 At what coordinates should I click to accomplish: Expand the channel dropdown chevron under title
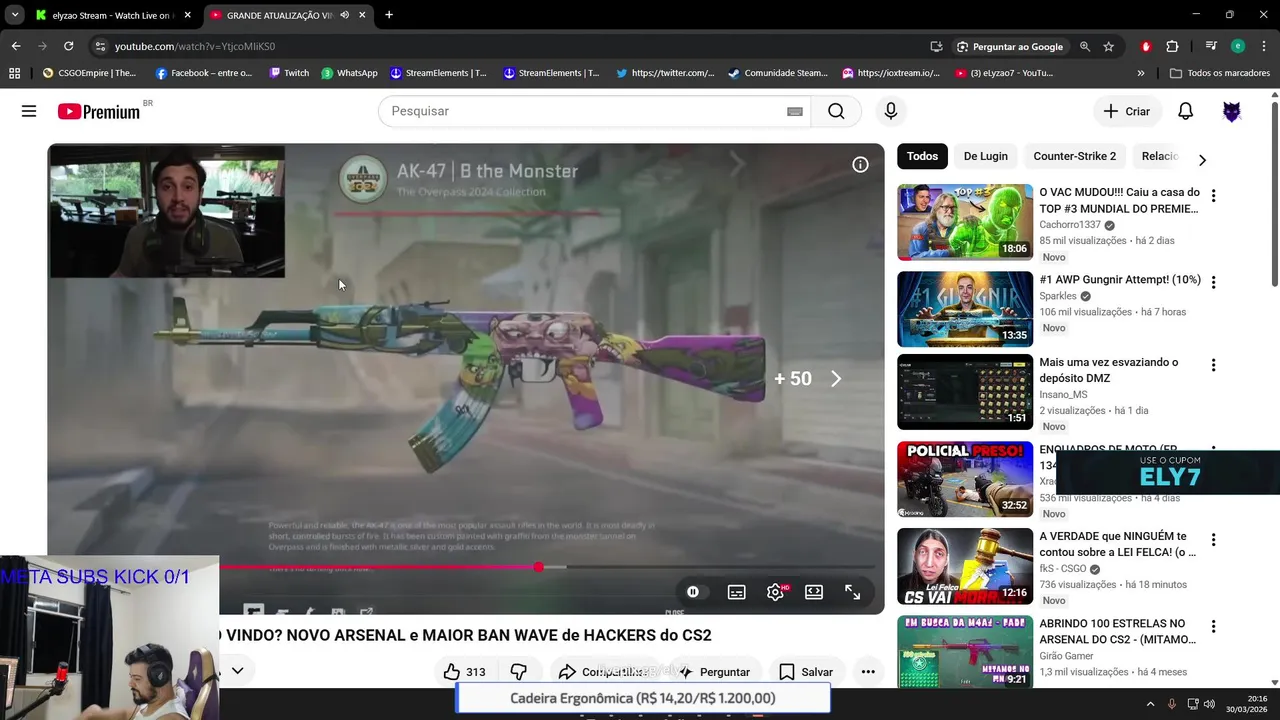(x=237, y=671)
